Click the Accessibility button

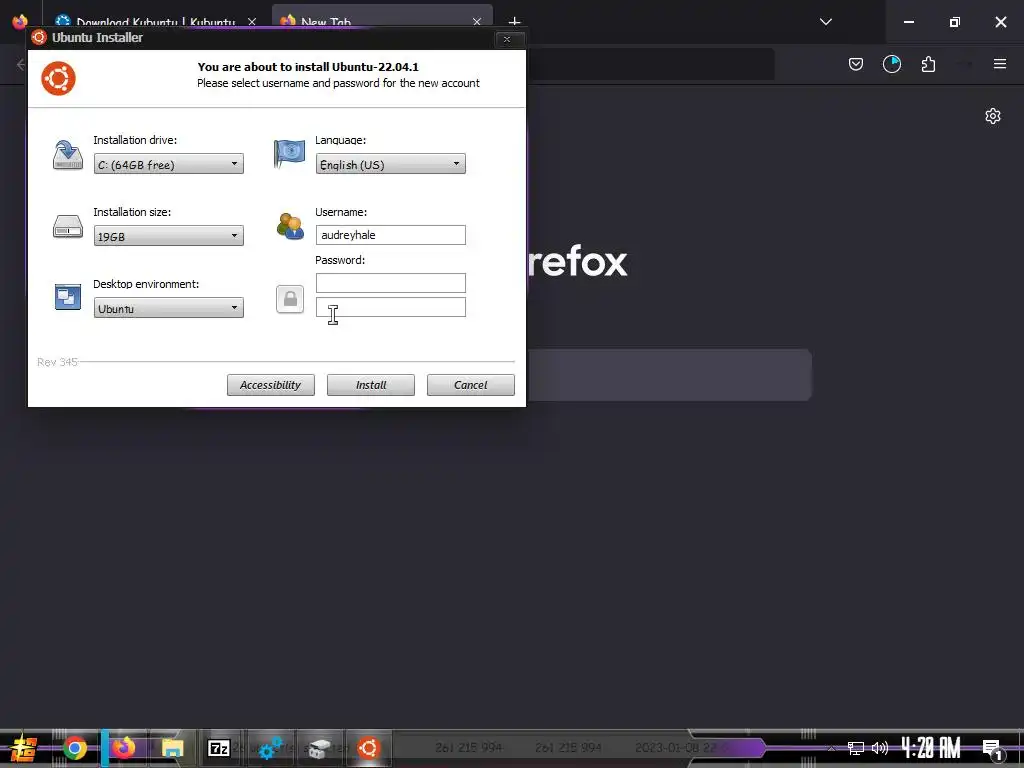270,385
